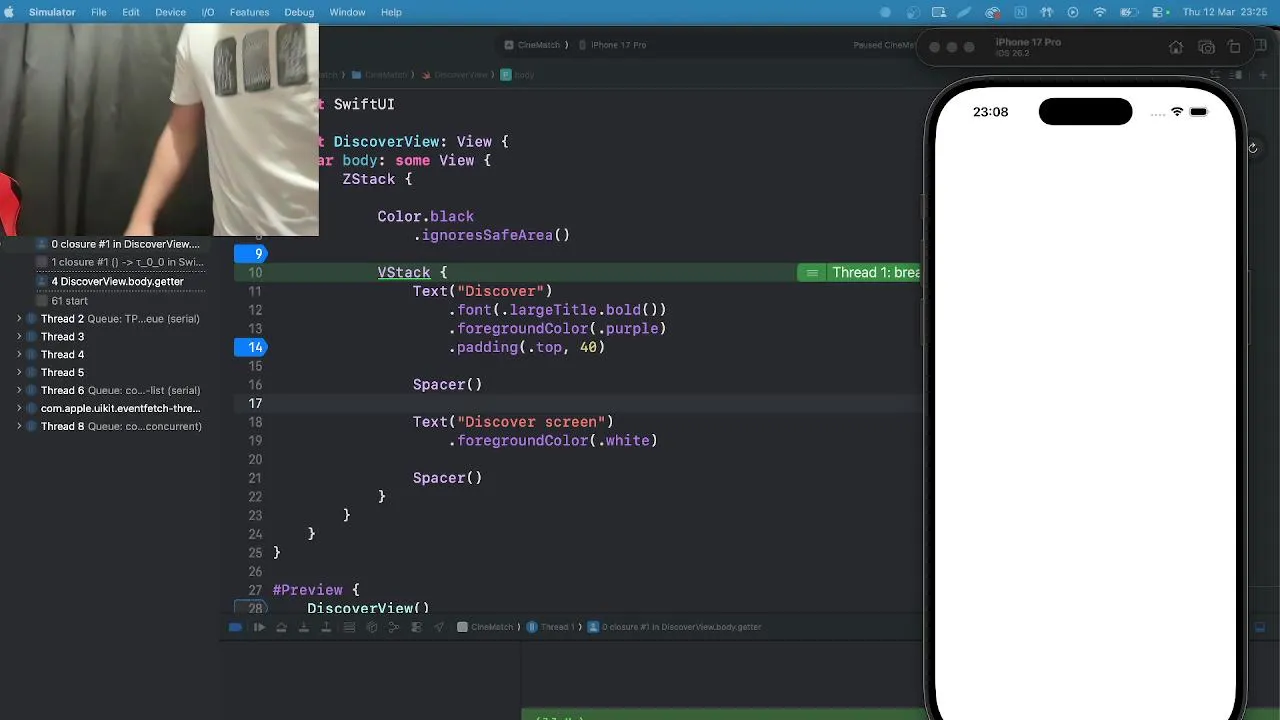The width and height of the screenshot is (1280, 720).
Task: Click Thread 1 in debug bar path
Action: [551, 627]
